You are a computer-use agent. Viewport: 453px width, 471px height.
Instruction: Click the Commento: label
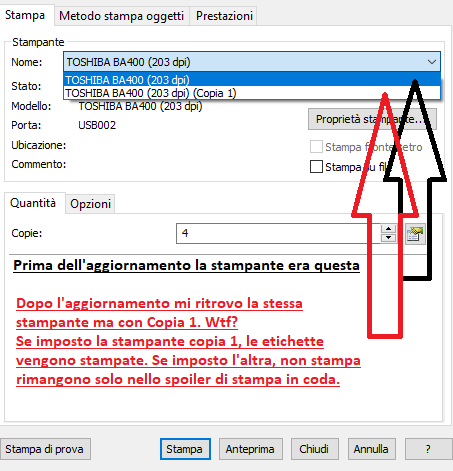[x=39, y=164]
